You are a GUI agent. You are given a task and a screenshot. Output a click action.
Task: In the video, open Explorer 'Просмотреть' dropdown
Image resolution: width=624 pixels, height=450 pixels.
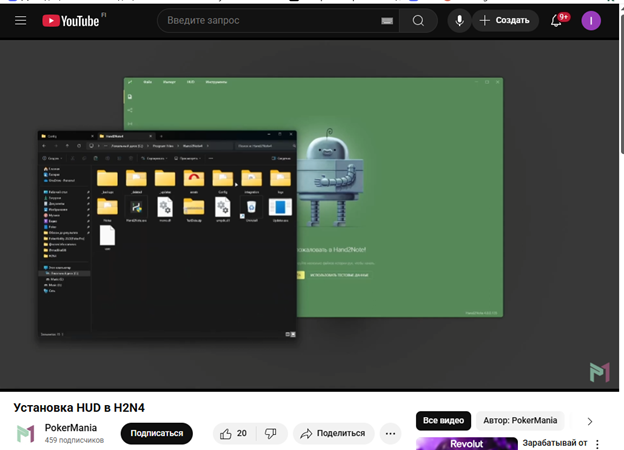pyautogui.click(x=187, y=158)
